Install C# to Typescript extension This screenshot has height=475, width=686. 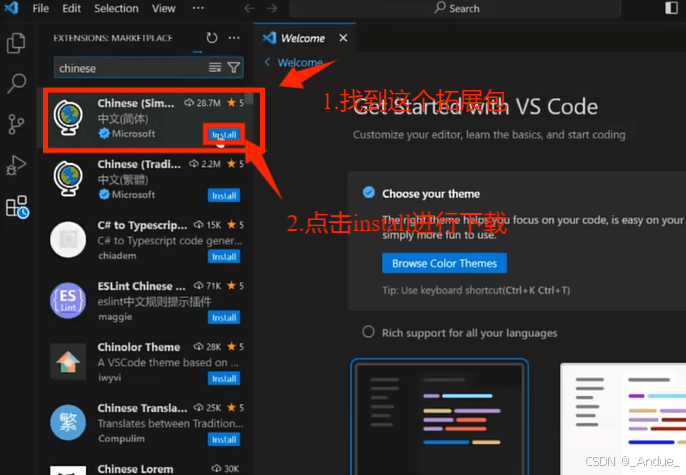(x=224, y=257)
